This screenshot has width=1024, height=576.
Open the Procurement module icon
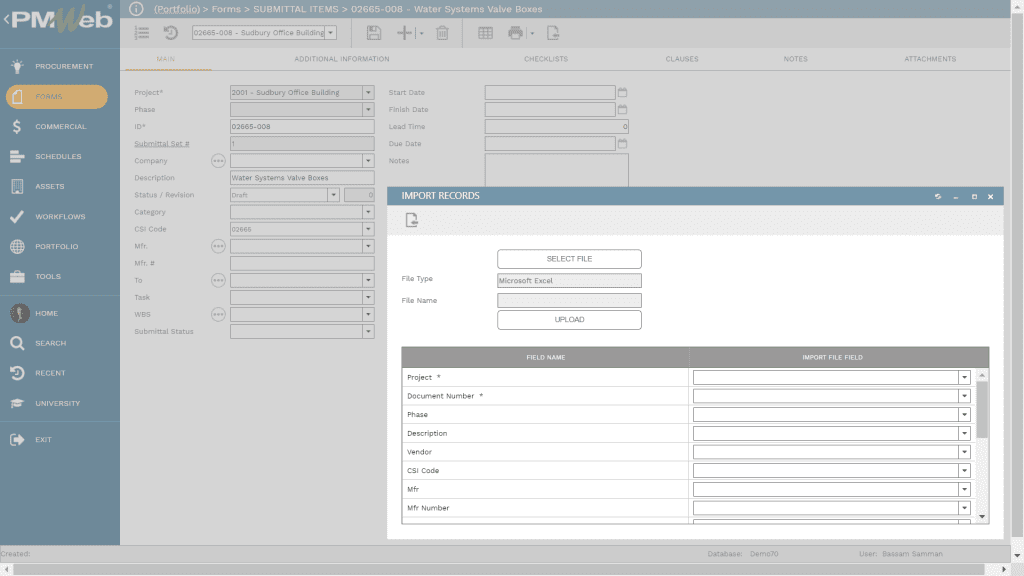18,66
